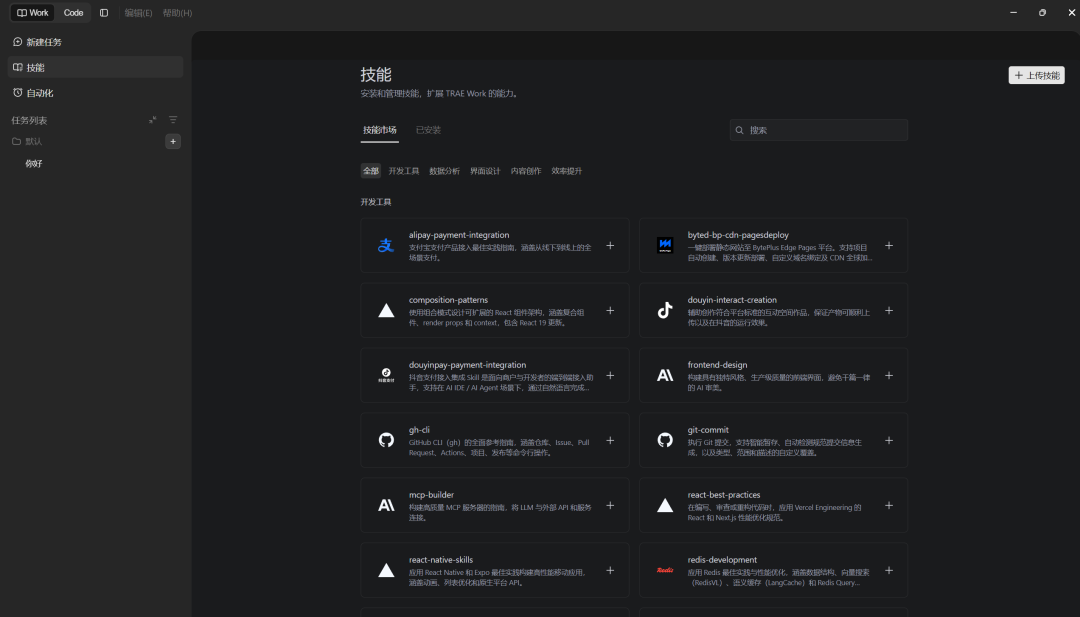Click the triangle logo on composition-patterns

386,311
